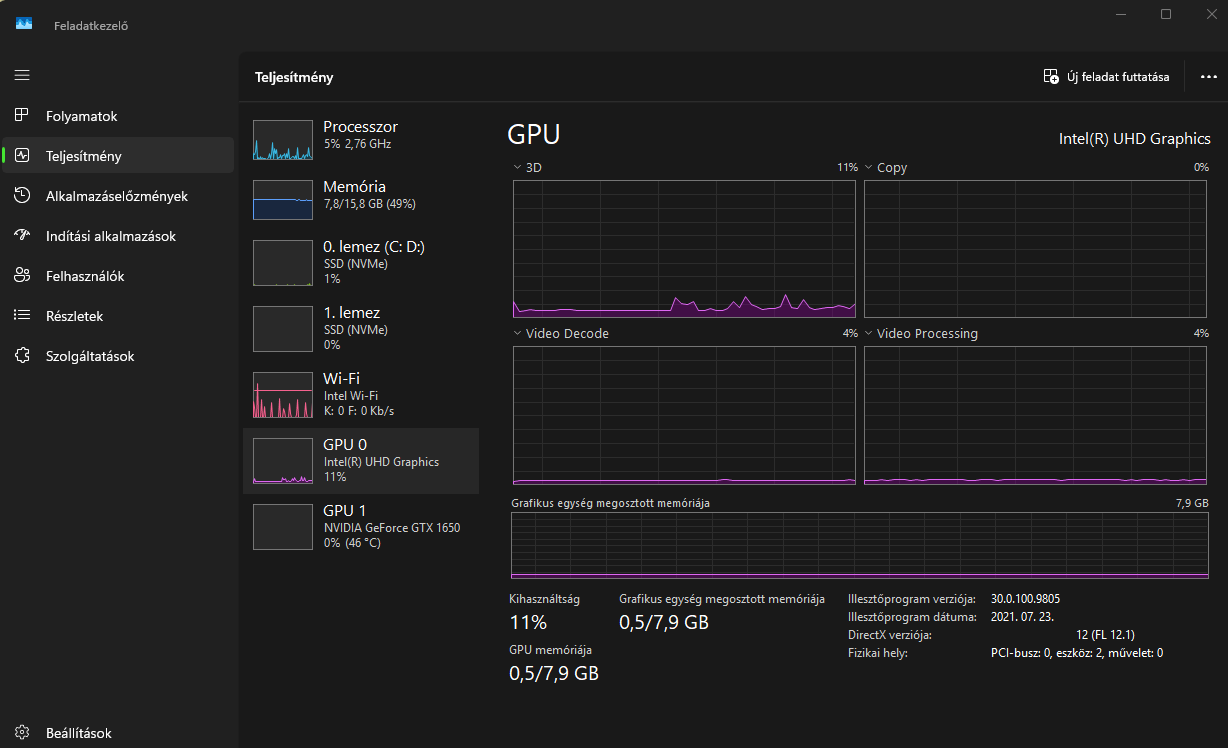
Task: Select GPU 1 NVIDIA GeForce GTX 1650
Action: 360,526
